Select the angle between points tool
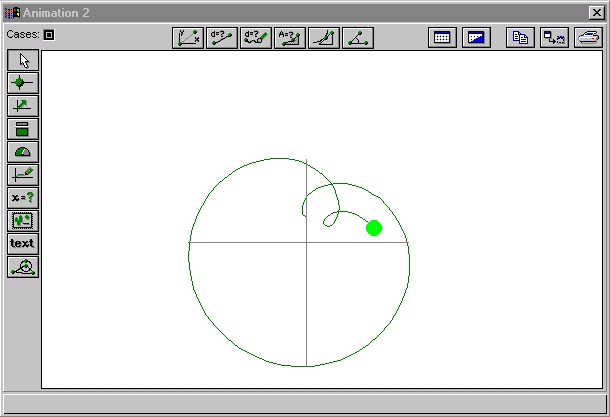 pyautogui.click(x=358, y=38)
